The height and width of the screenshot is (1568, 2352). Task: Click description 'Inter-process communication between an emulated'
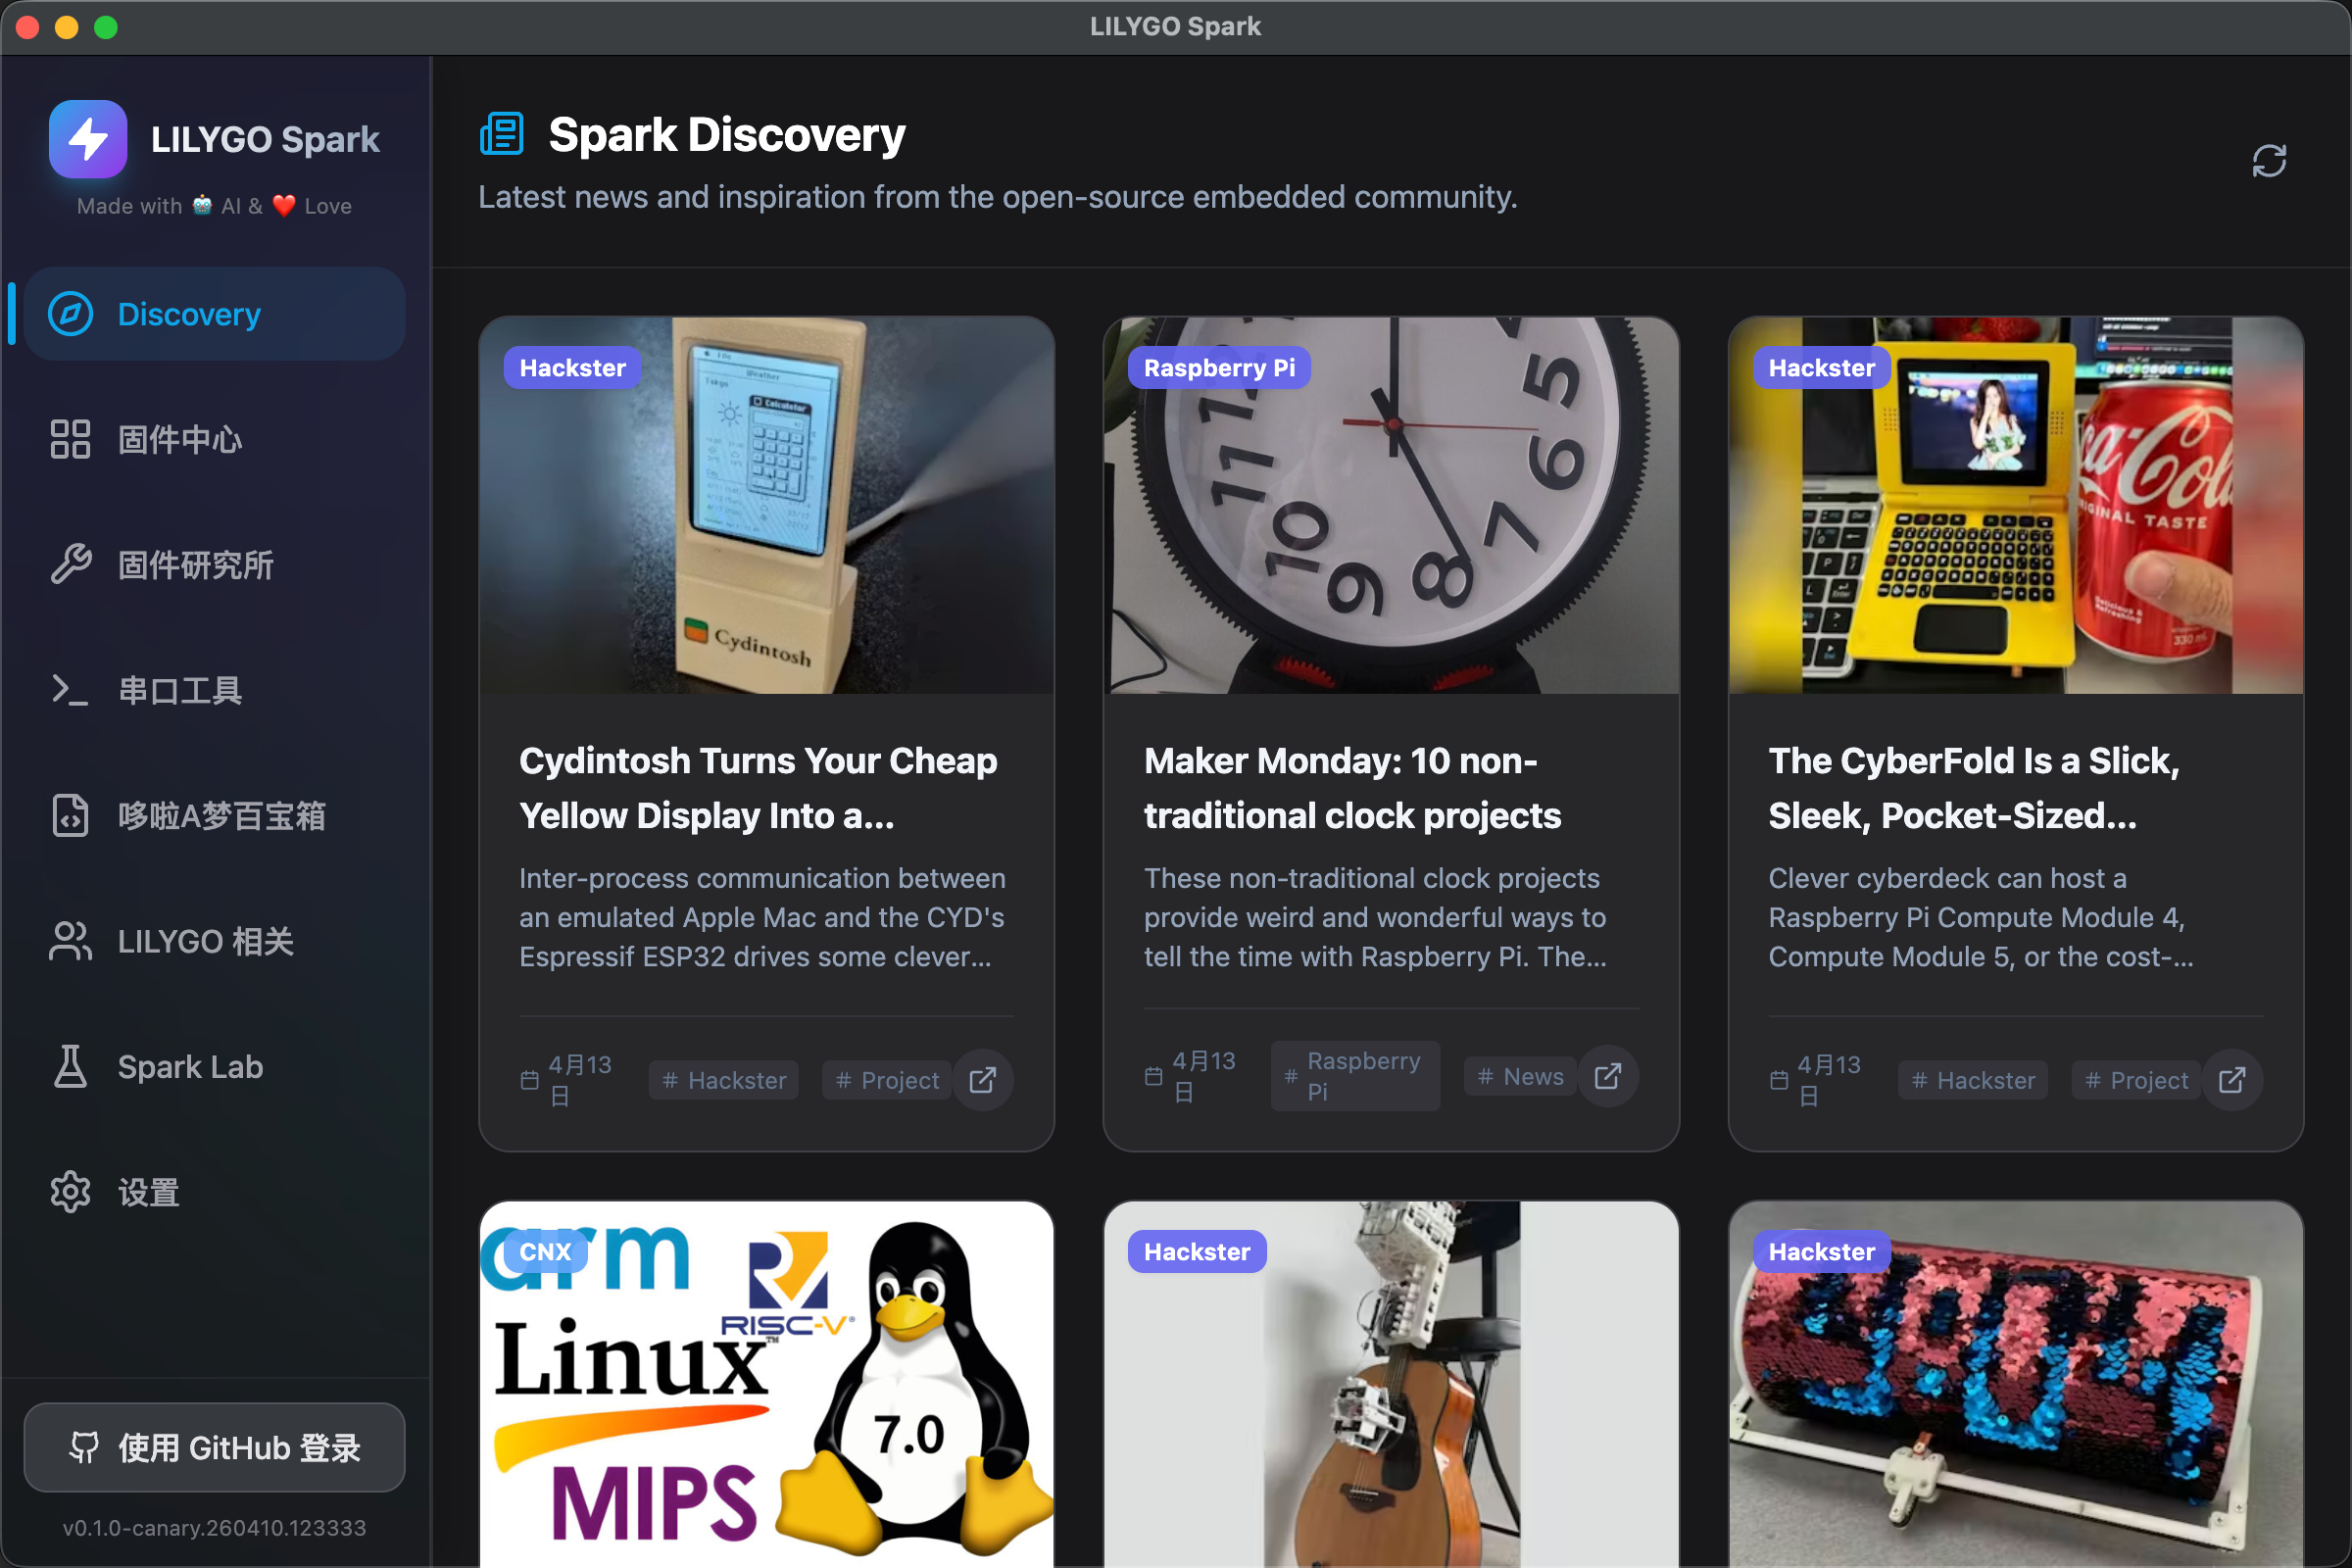762,917
